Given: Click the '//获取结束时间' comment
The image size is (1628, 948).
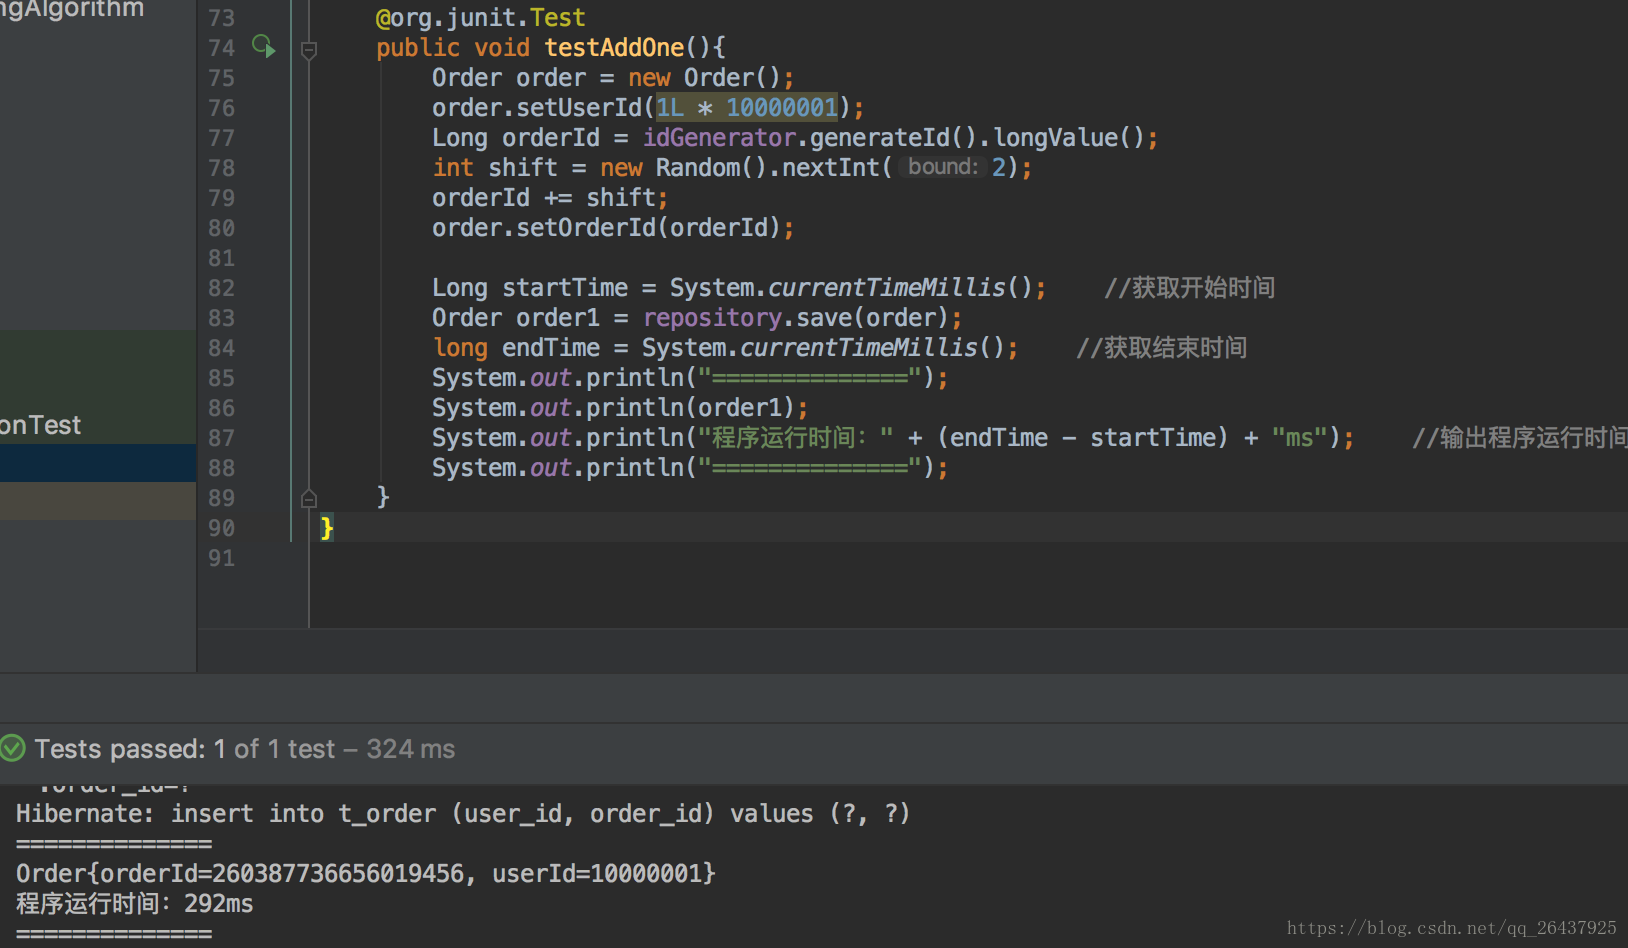Looking at the screenshot, I should point(1161,348).
